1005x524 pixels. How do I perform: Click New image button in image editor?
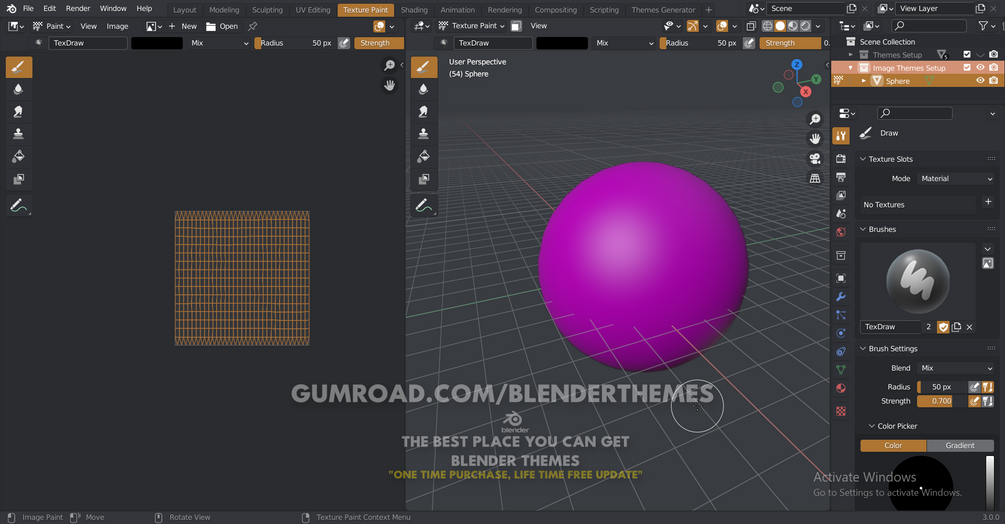click(x=183, y=26)
